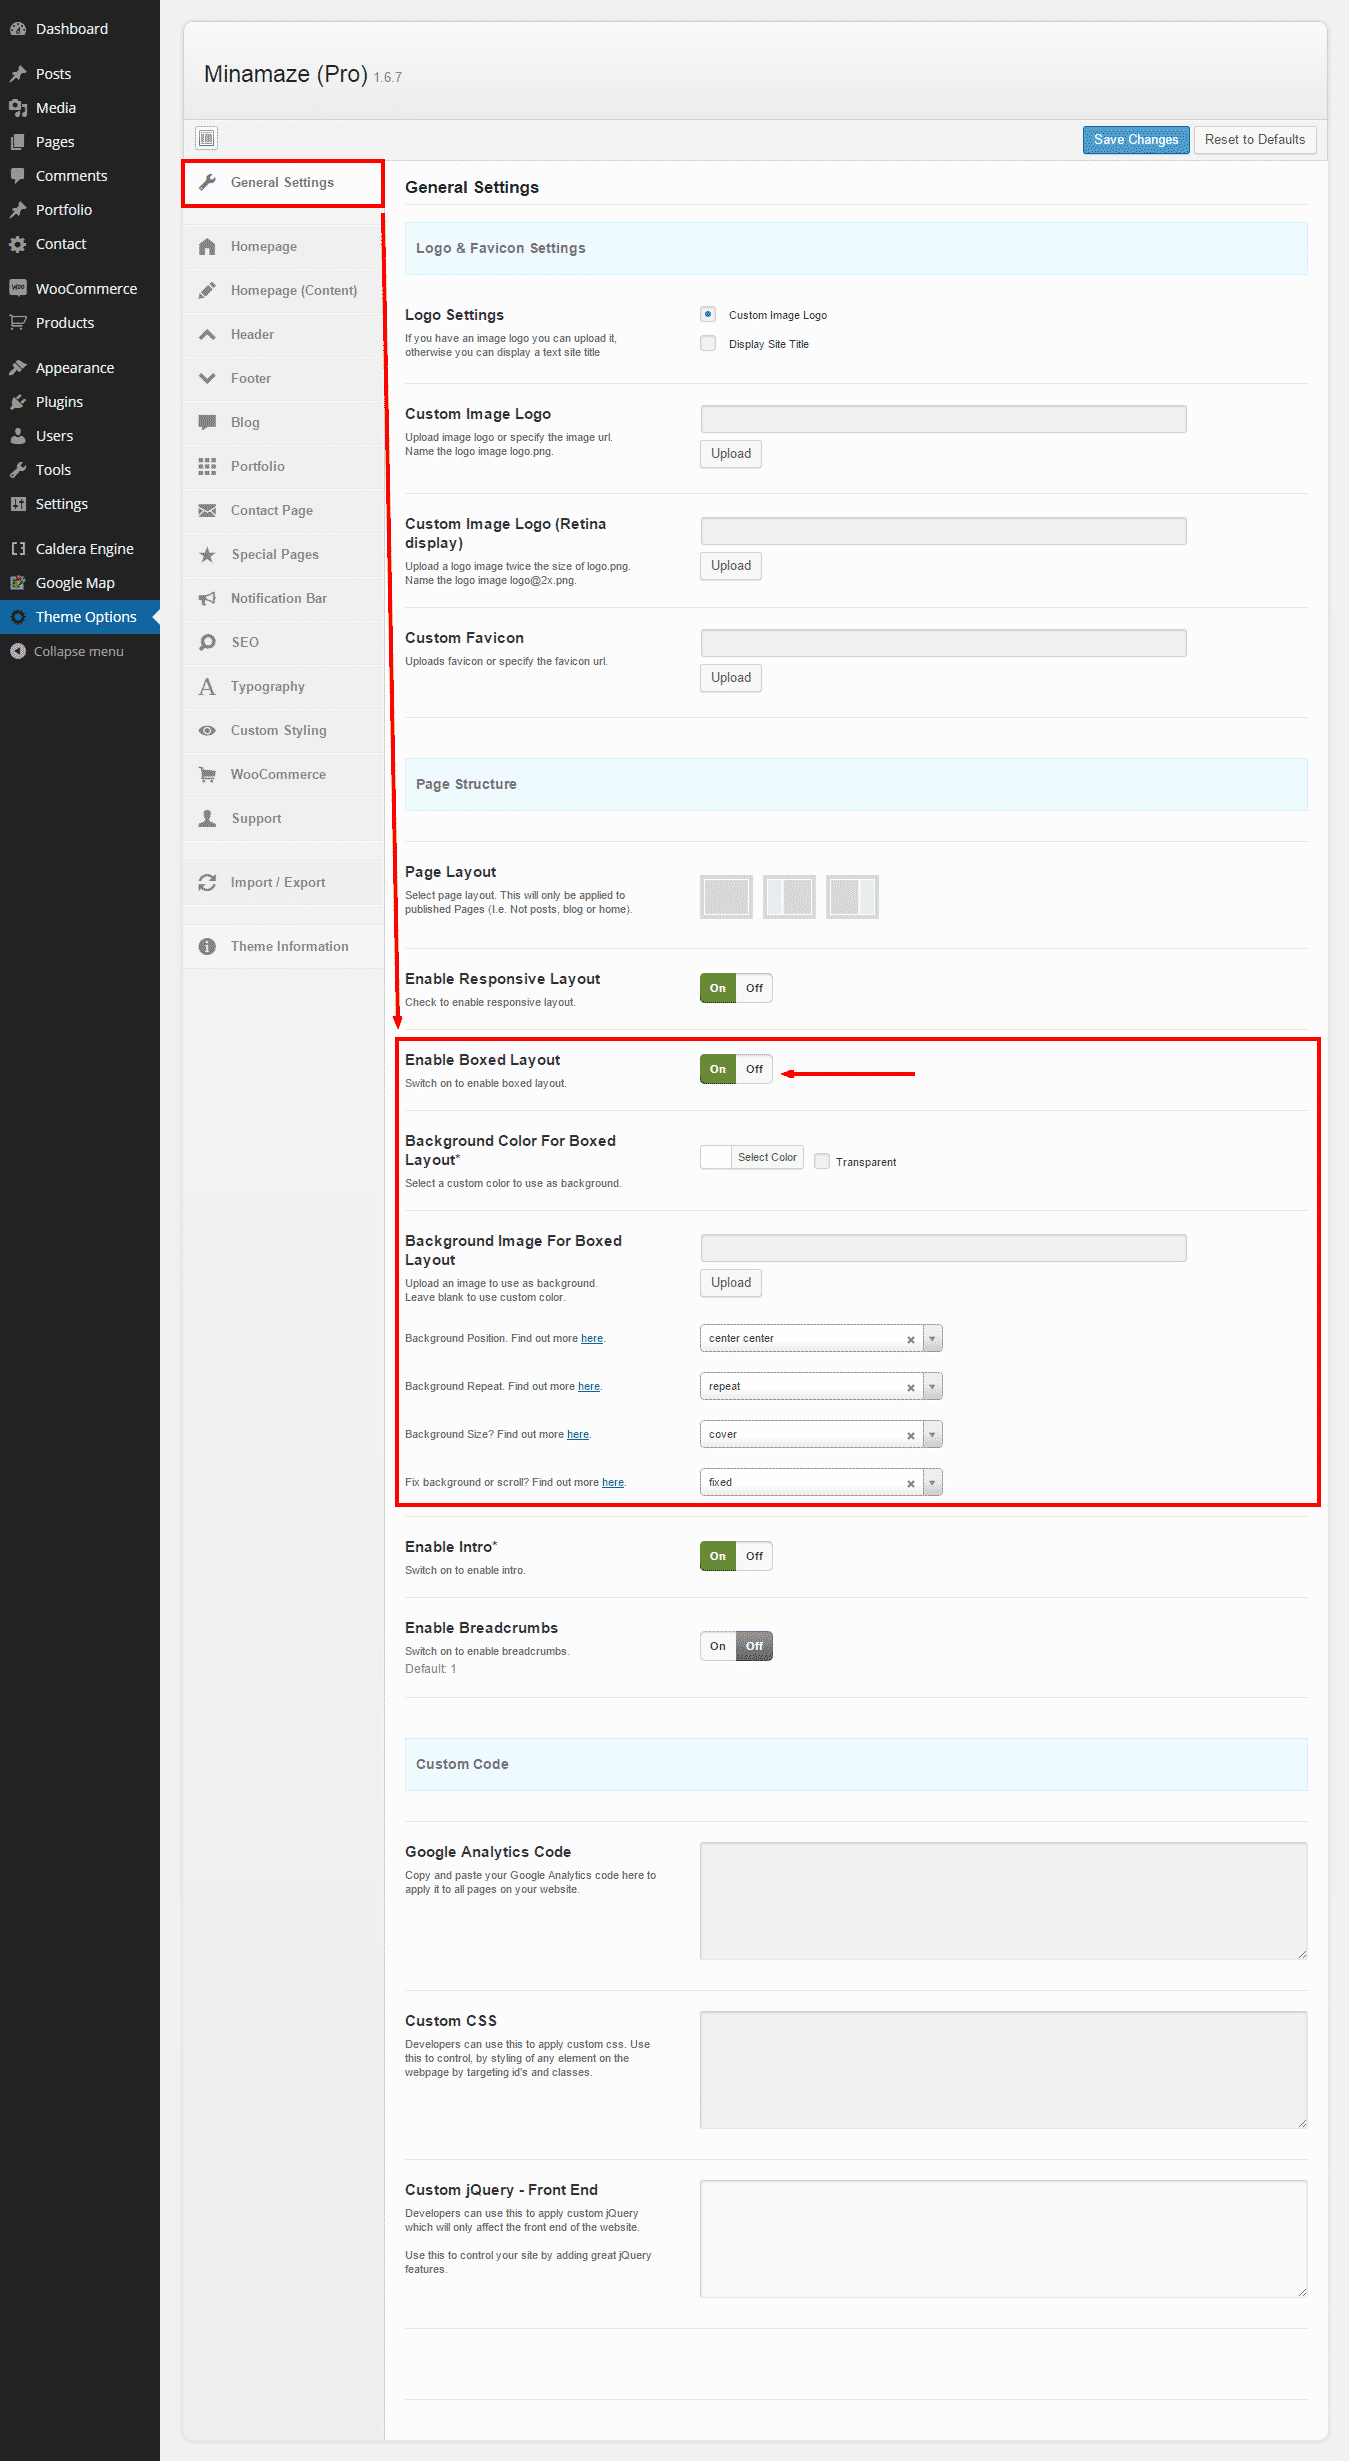
Task: Switch Enable Boxed Layout to Off
Action: (754, 1069)
